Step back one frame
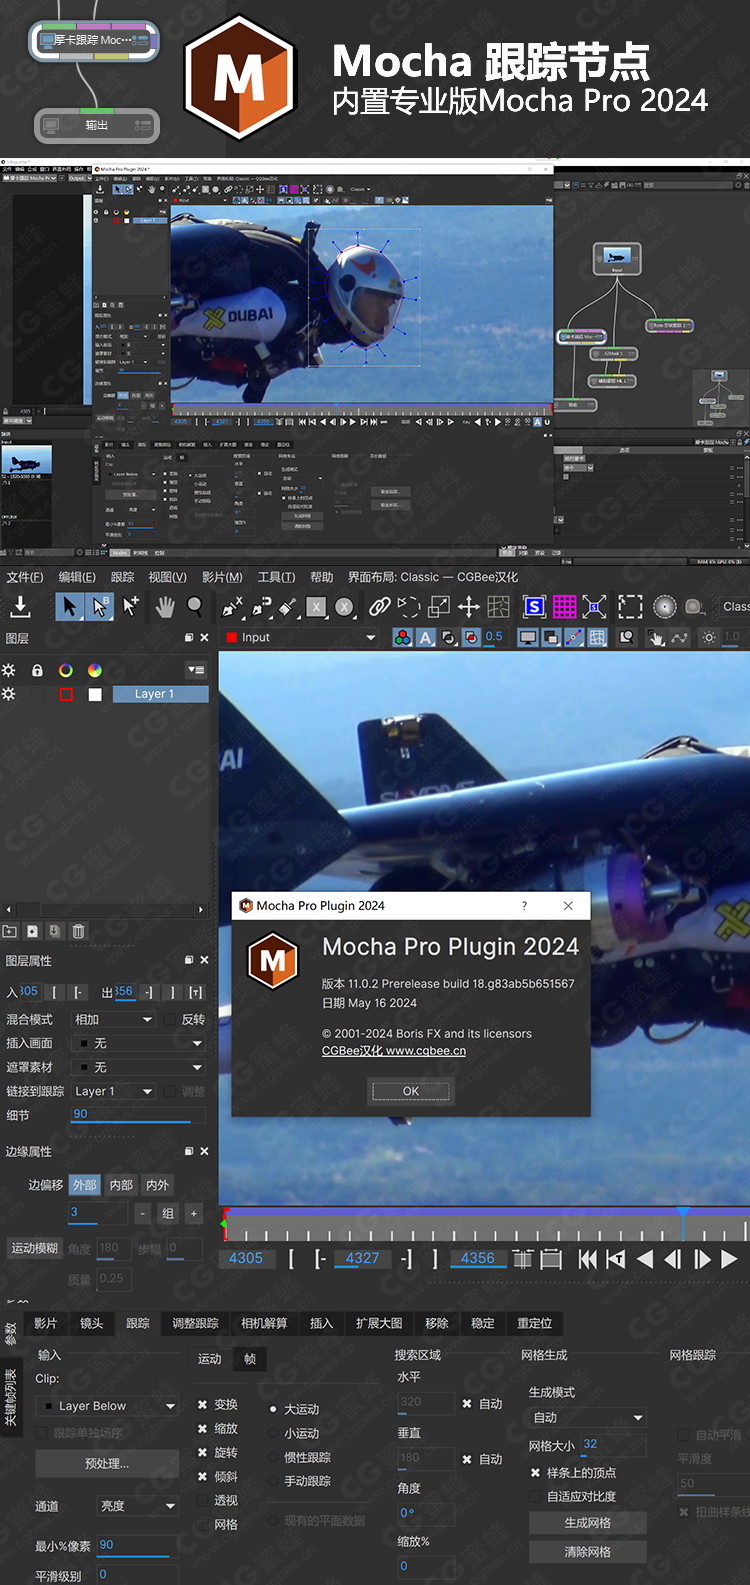 pyautogui.click(x=673, y=1259)
